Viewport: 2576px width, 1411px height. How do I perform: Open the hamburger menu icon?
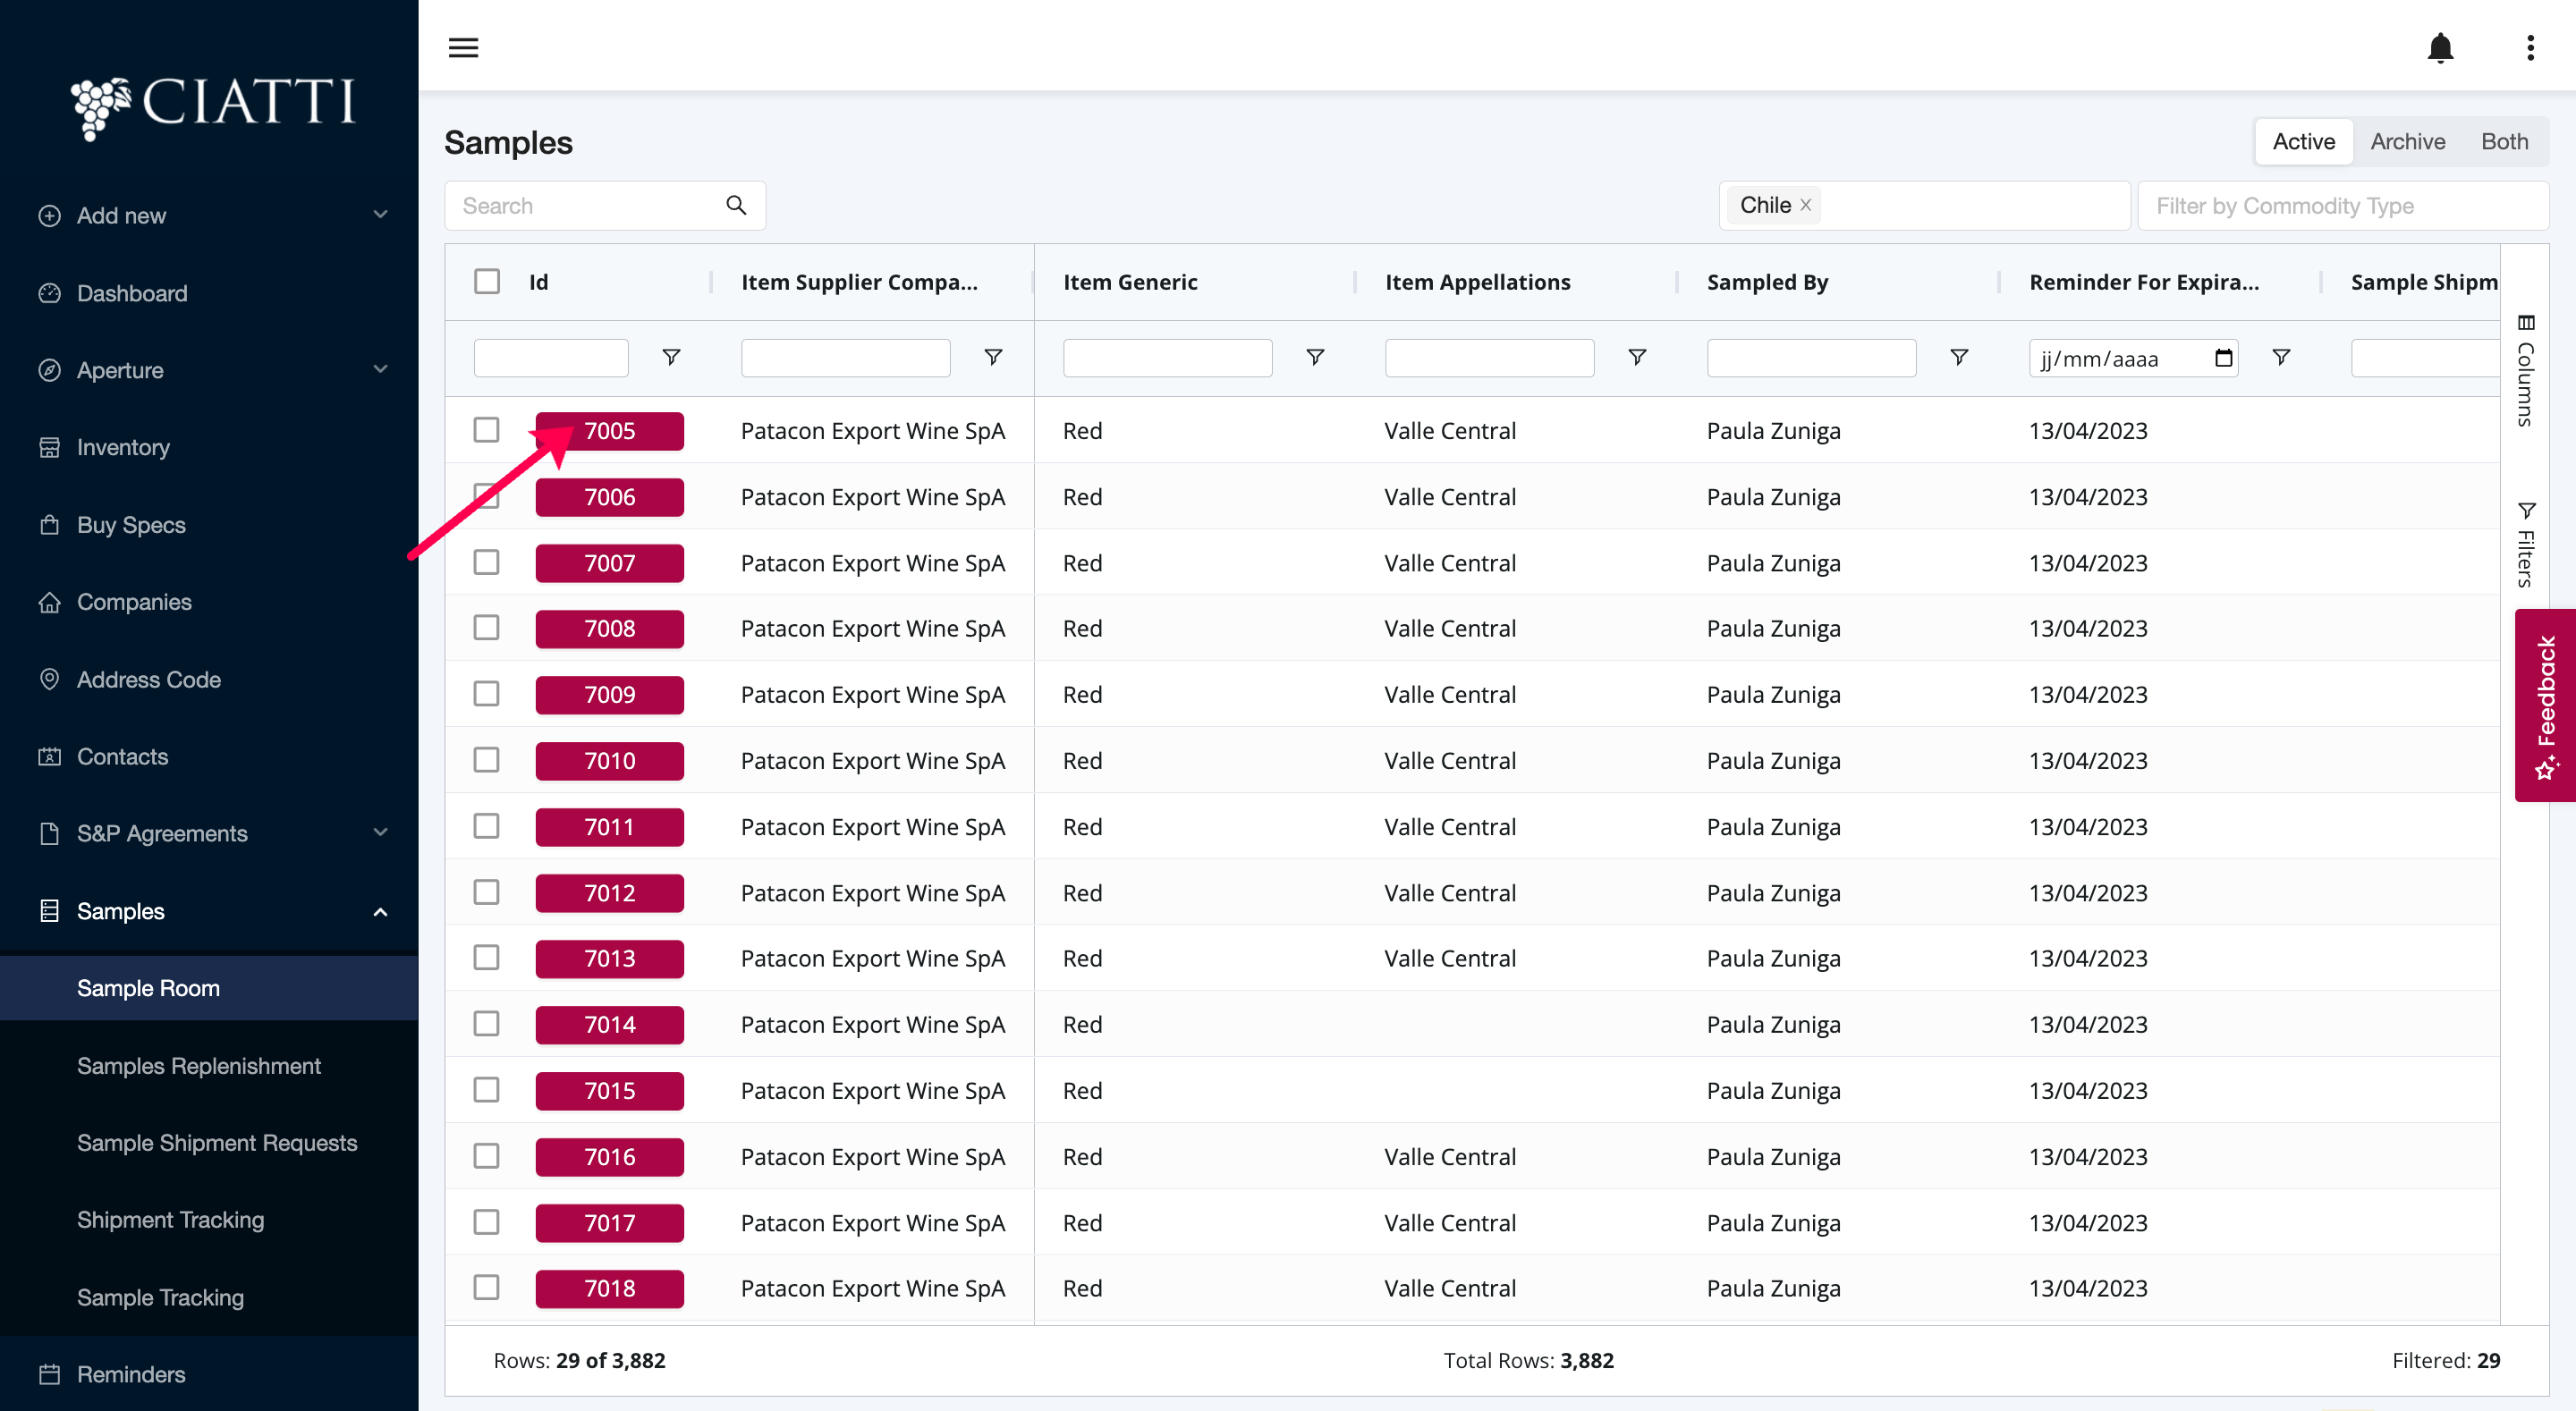463,47
